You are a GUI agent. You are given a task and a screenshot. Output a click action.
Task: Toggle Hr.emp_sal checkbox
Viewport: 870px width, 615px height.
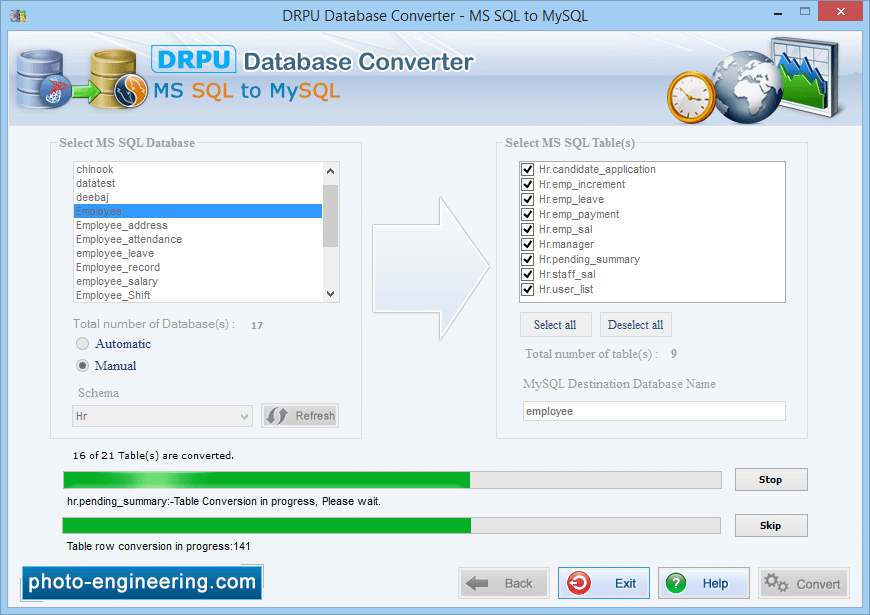[528, 229]
